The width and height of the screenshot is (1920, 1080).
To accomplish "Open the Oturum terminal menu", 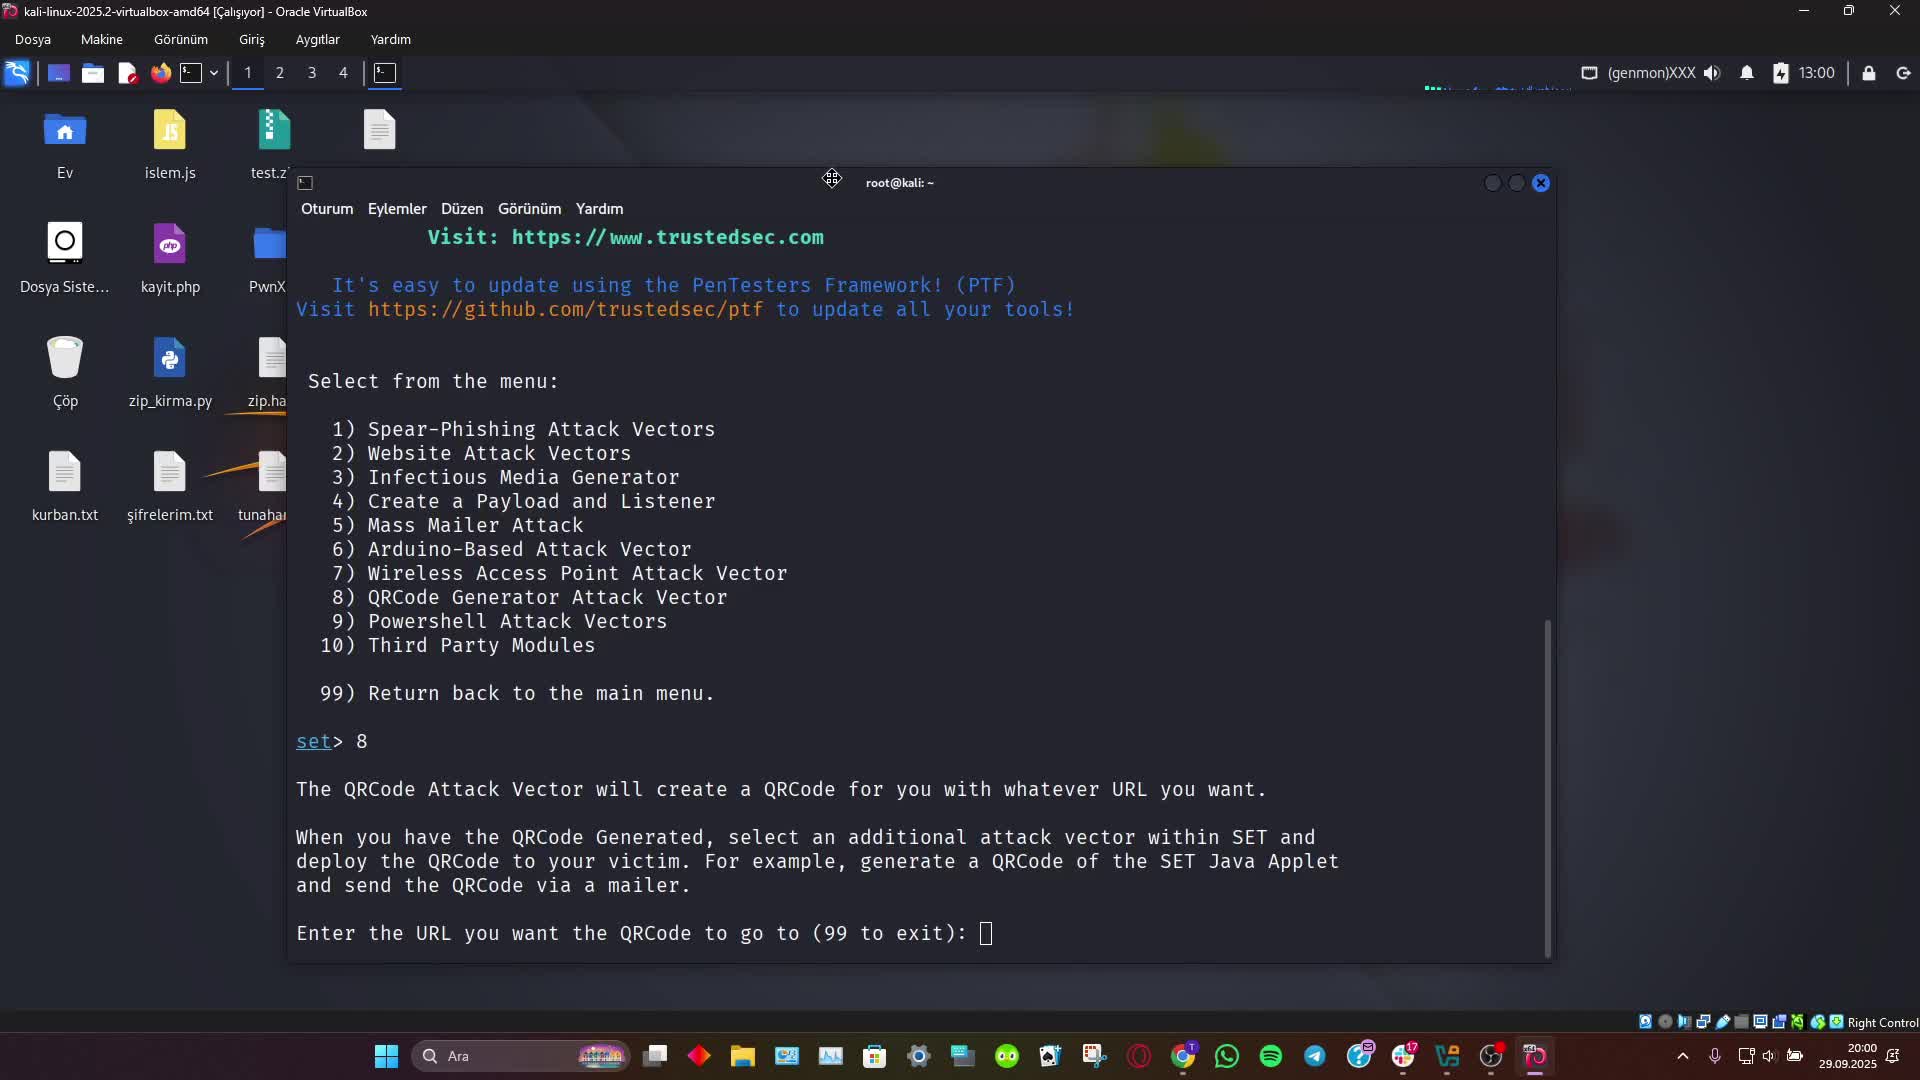I will [327, 209].
